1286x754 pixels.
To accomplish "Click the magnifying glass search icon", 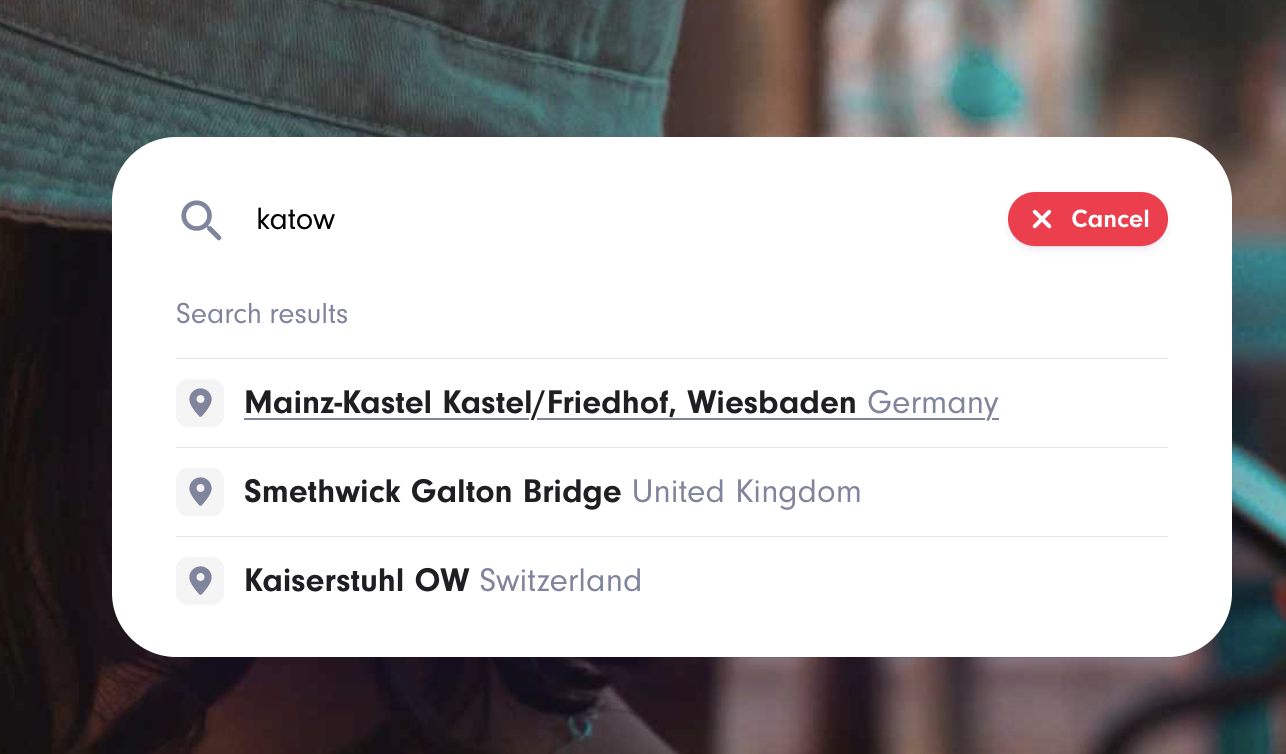I will pyautogui.click(x=200, y=219).
